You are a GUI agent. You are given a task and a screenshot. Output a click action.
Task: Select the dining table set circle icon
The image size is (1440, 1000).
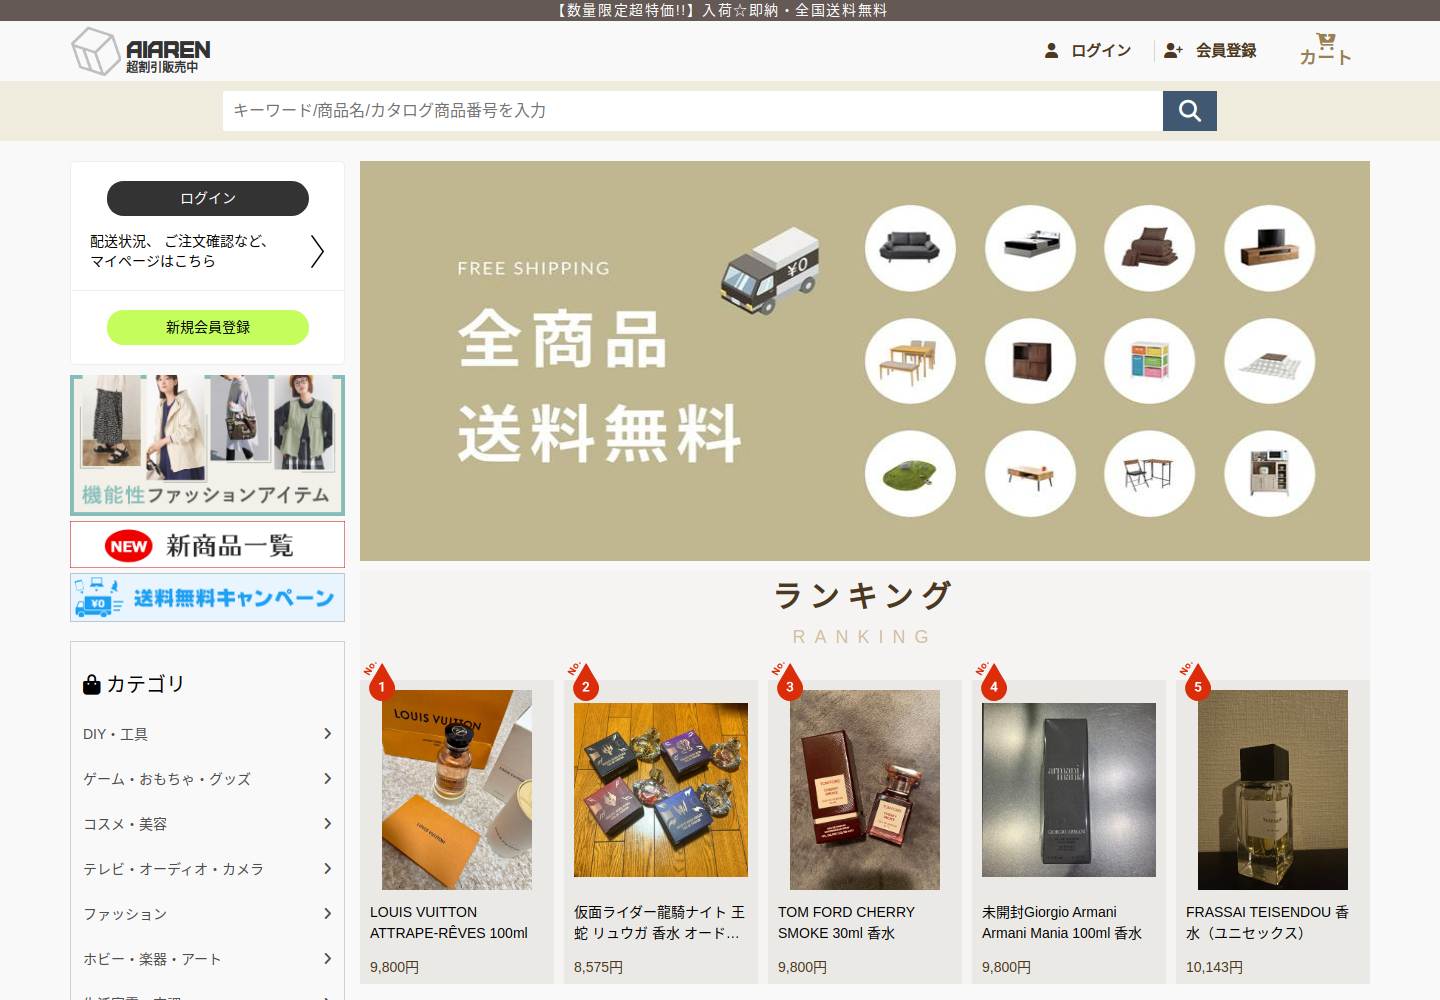coord(910,361)
